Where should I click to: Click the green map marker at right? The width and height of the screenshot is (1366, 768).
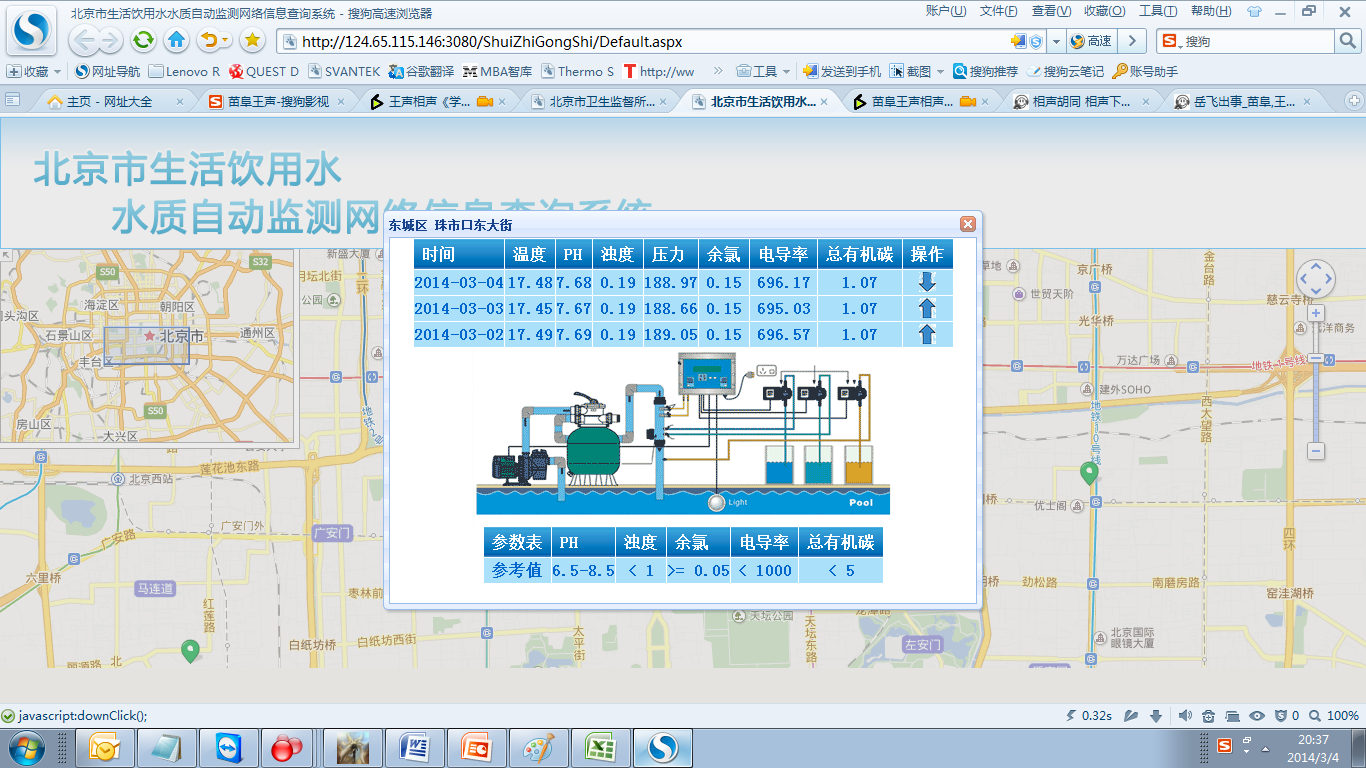(x=1090, y=474)
